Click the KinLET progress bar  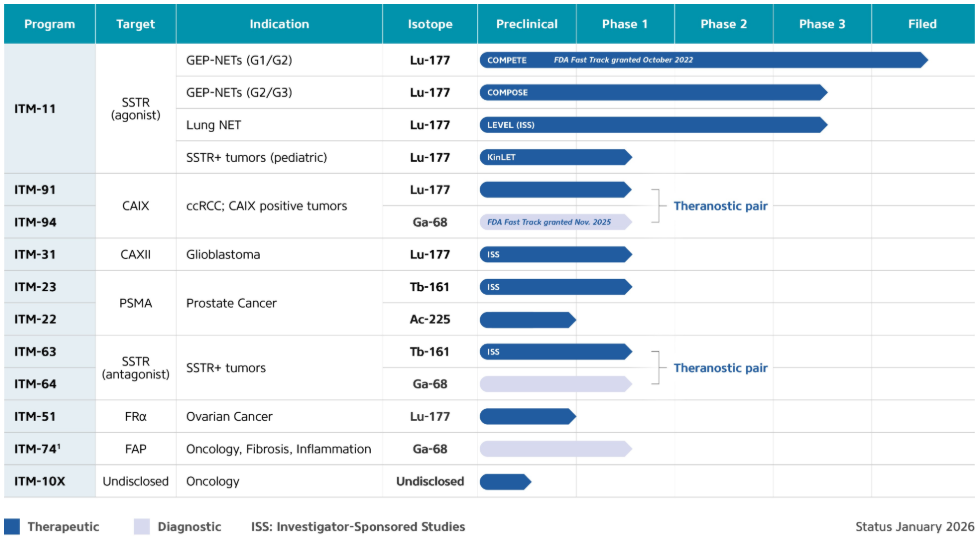[556, 157]
